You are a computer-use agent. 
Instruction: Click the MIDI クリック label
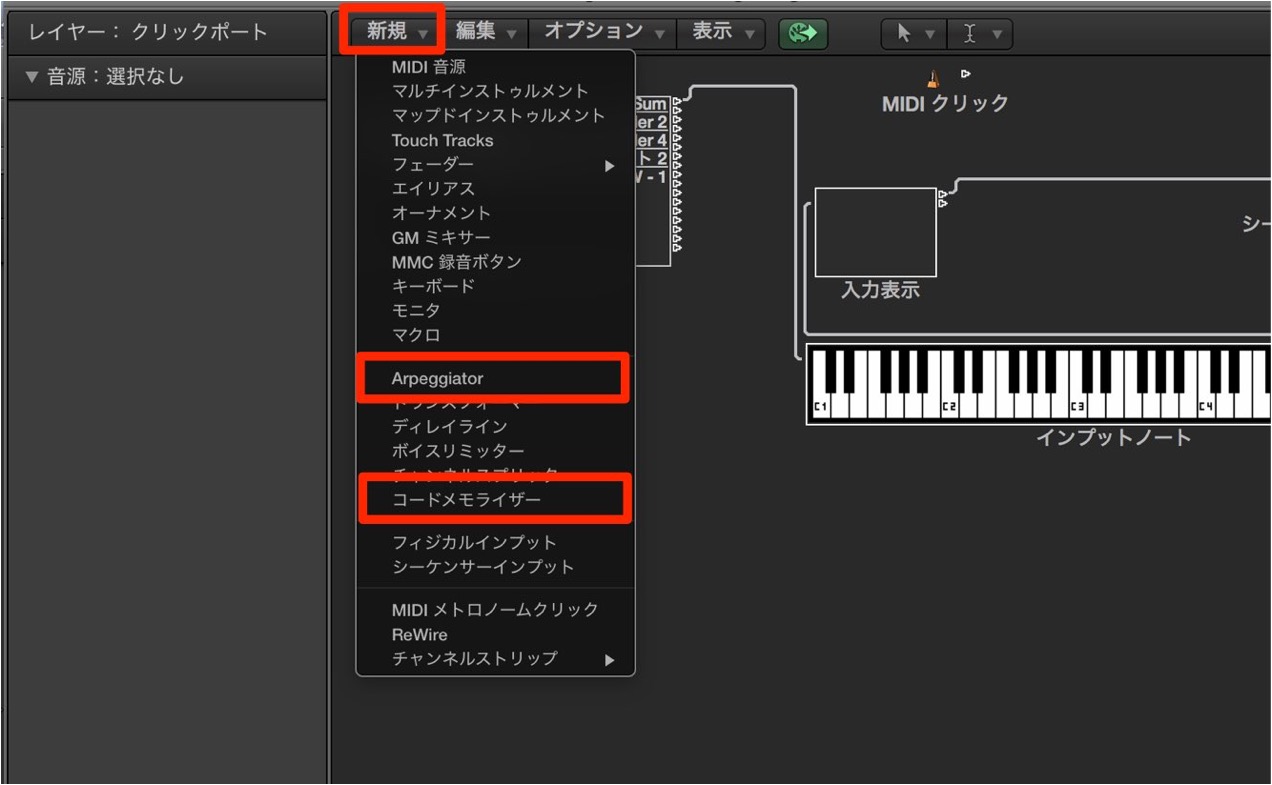pos(945,103)
